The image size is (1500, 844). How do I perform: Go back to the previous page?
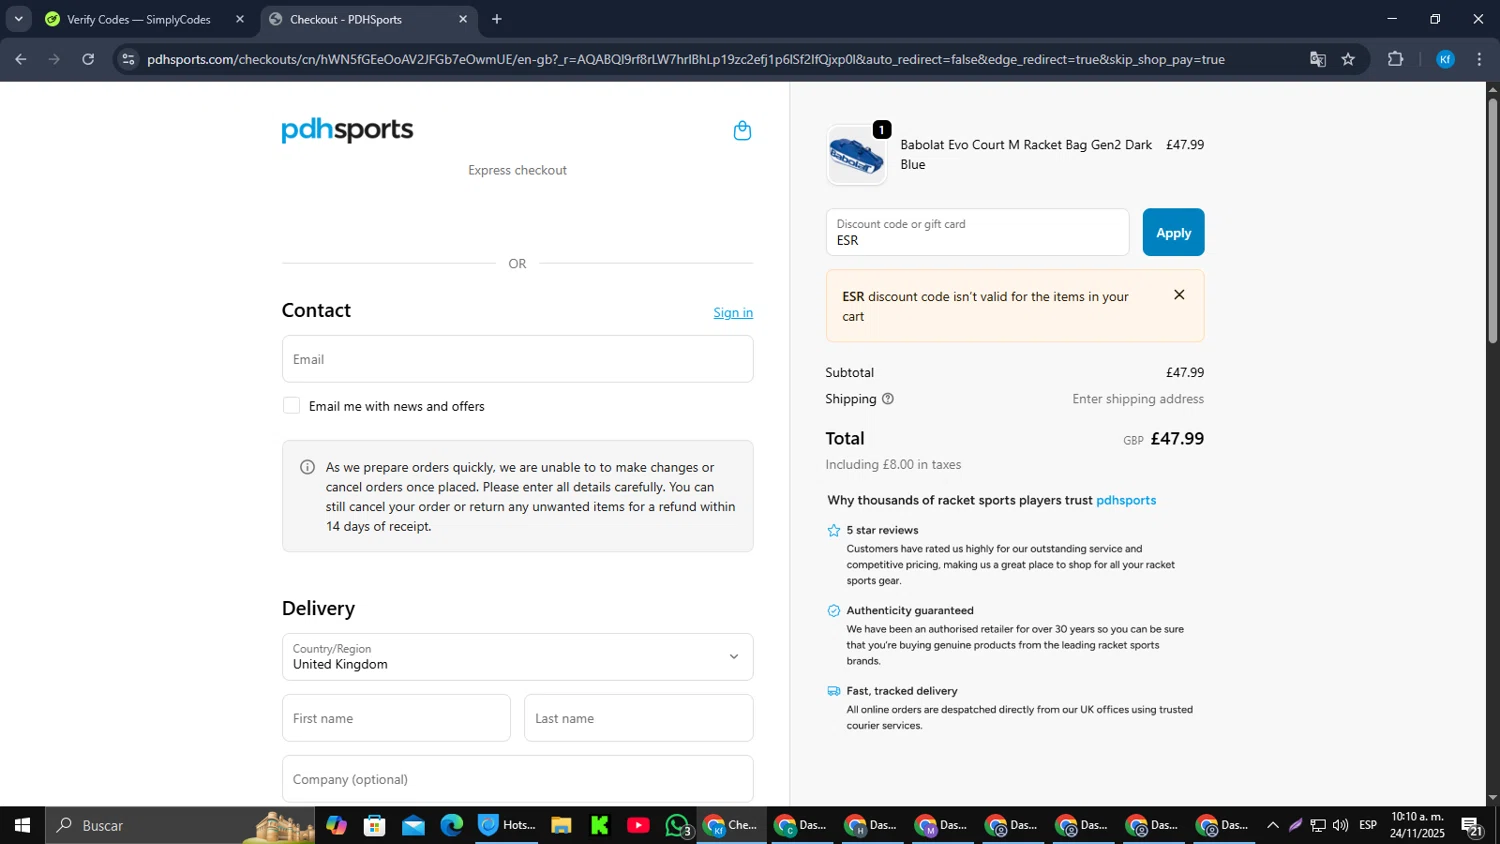(x=20, y=59)
